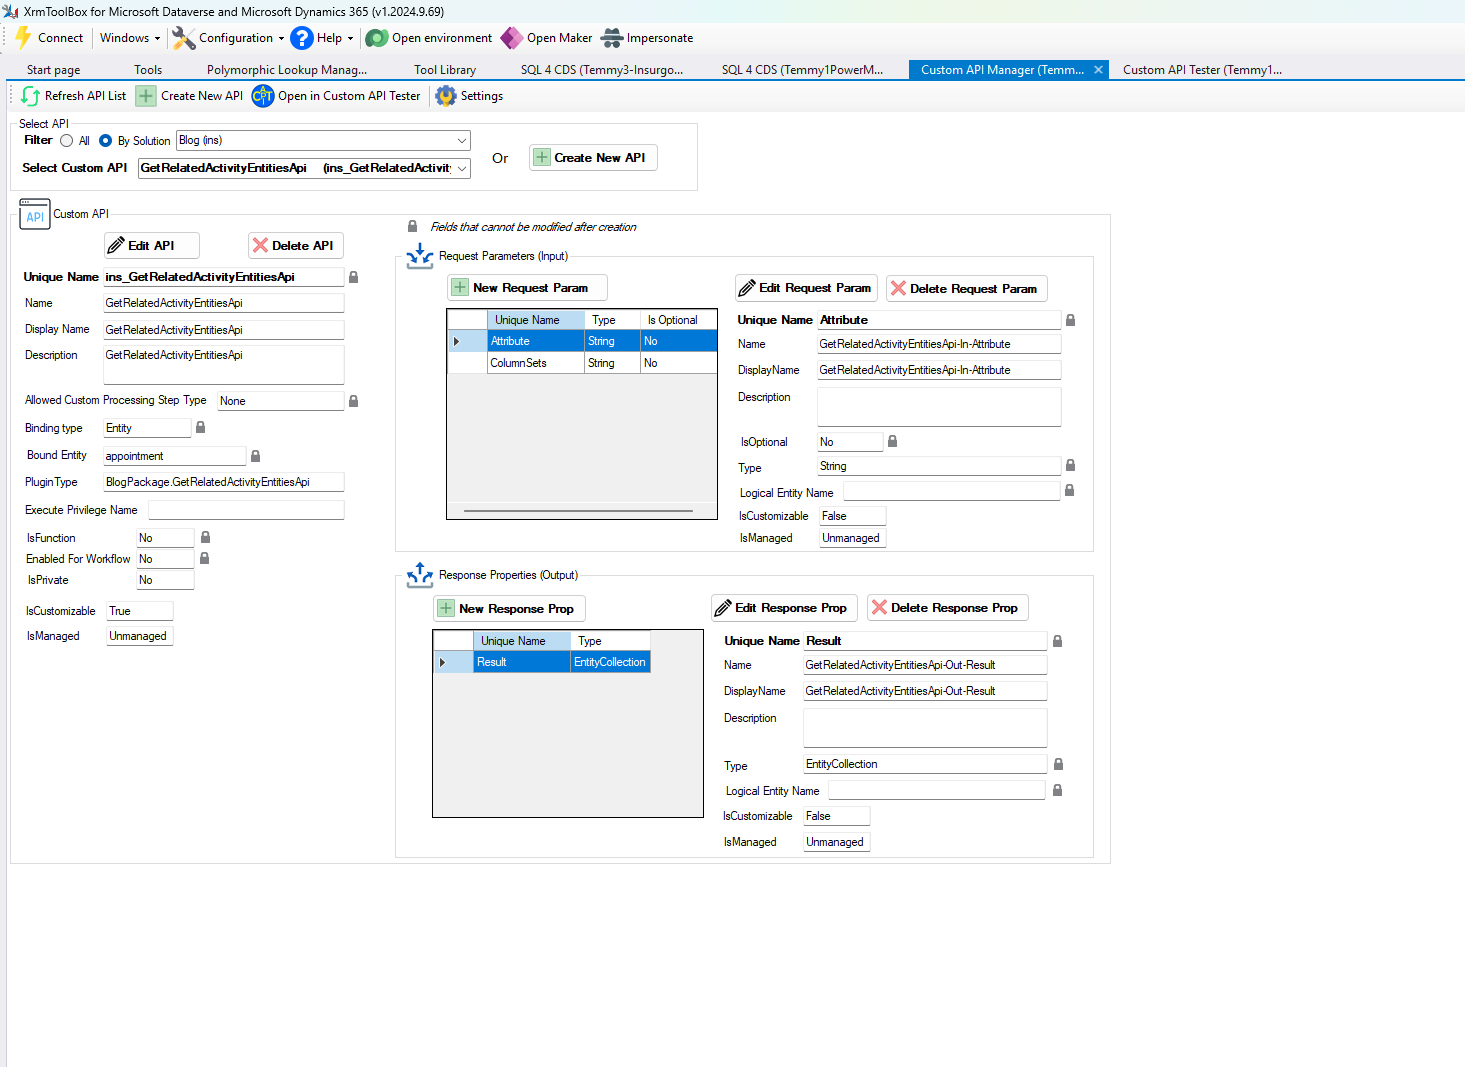This screenshot has height=1067, width=1465.
Task: Expand the Help menu arrow
Action: pos(350,39)
